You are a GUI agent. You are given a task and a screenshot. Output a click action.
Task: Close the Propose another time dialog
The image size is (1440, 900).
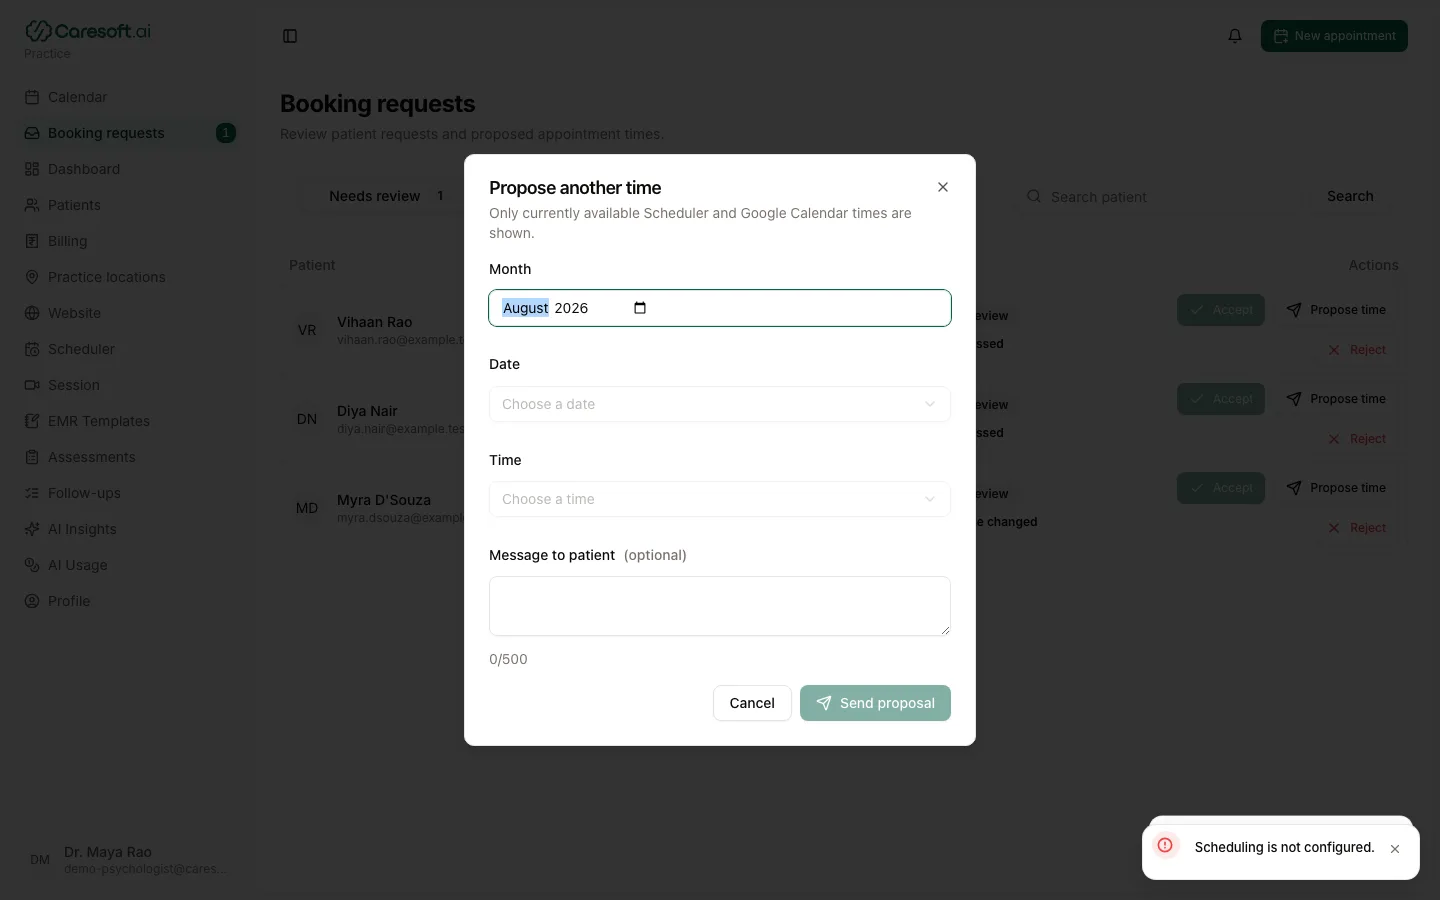click(943, 187)
